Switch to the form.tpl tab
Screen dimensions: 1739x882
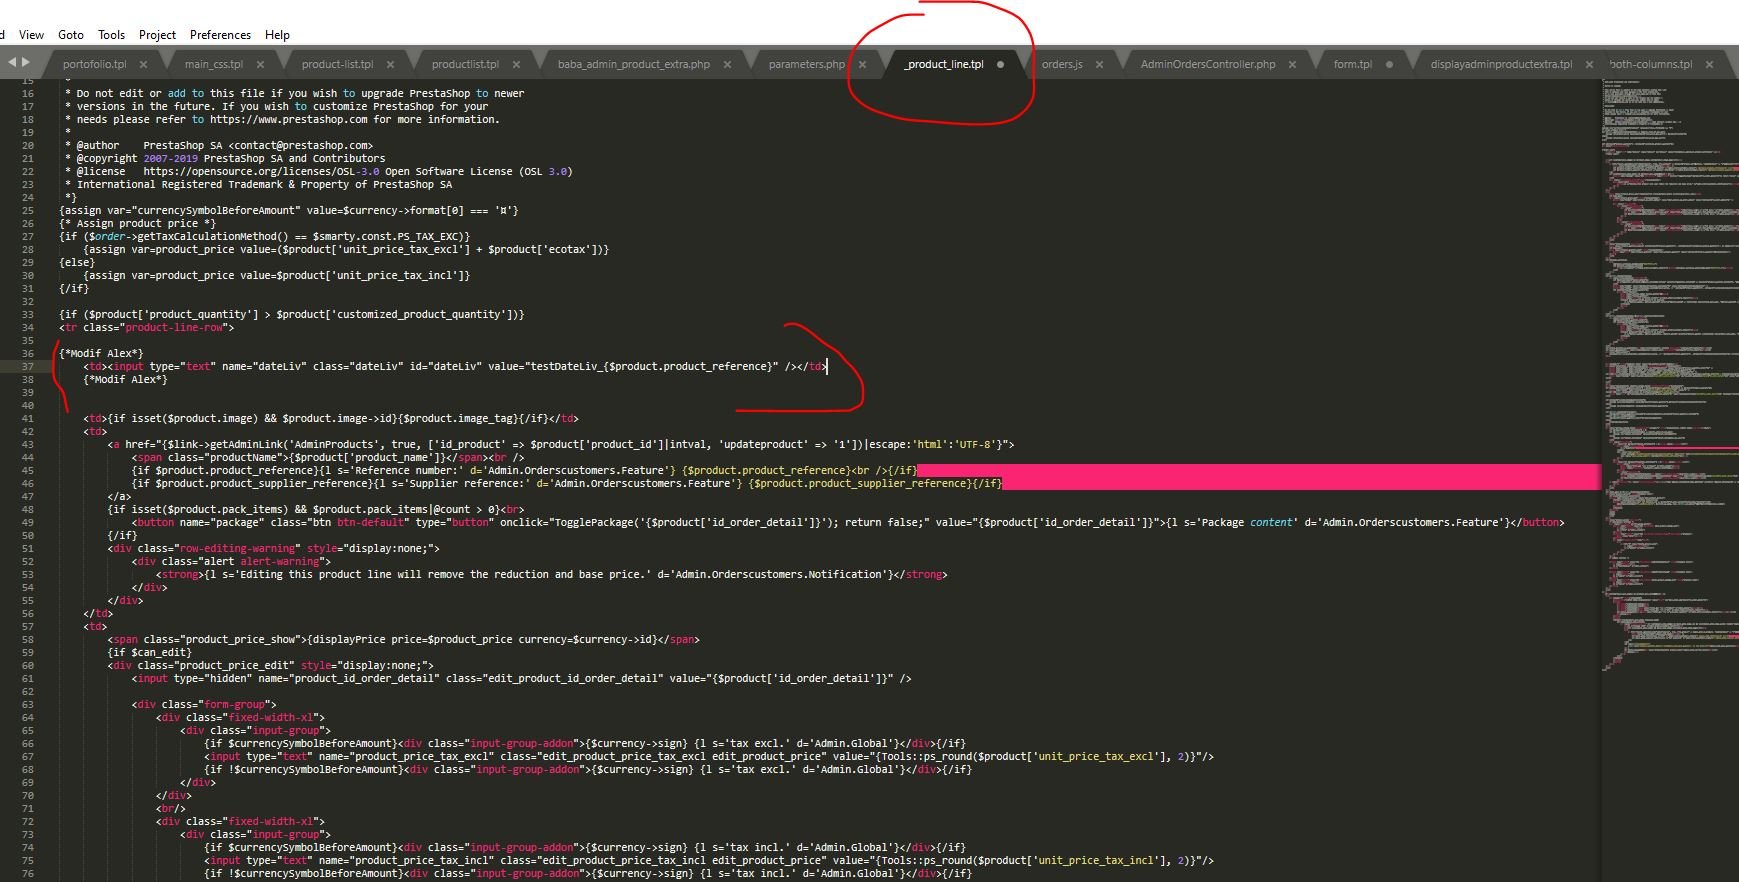coord(1352,64)
